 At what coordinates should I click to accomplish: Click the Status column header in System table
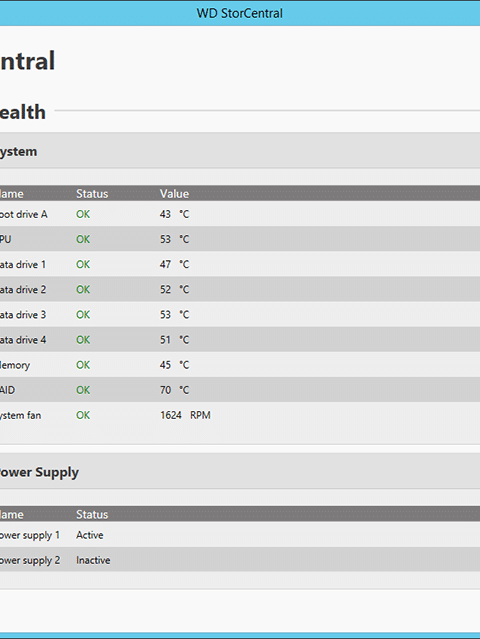pos(92,194)
